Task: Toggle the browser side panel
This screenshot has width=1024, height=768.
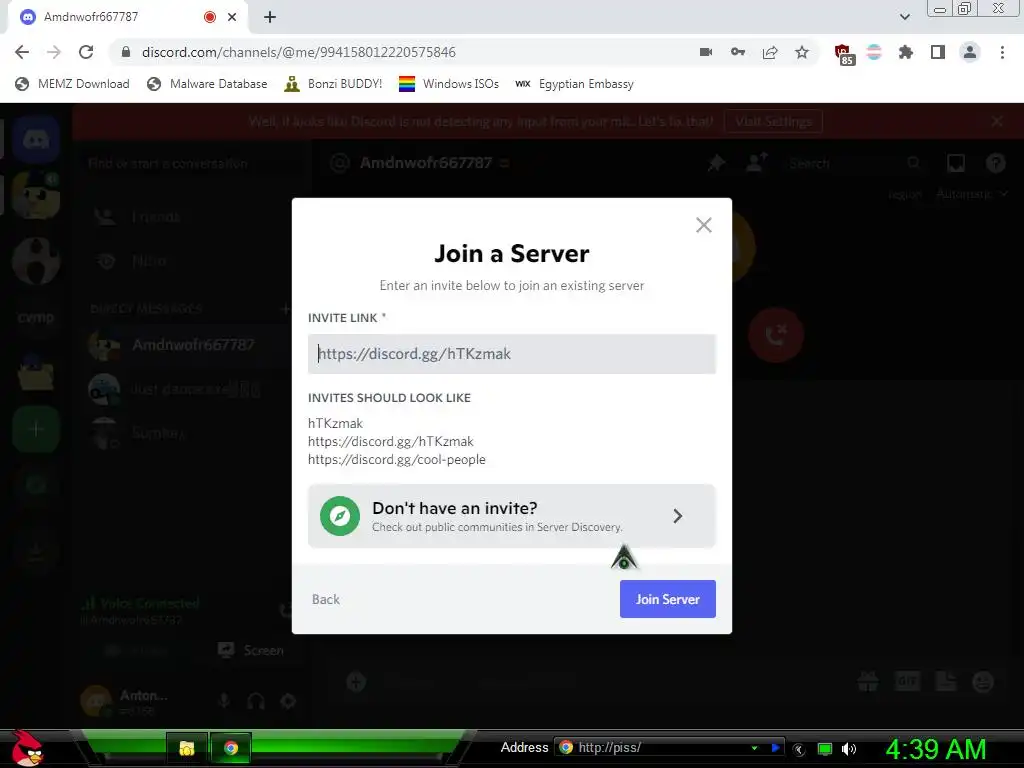Action: [x=938, y=52]
